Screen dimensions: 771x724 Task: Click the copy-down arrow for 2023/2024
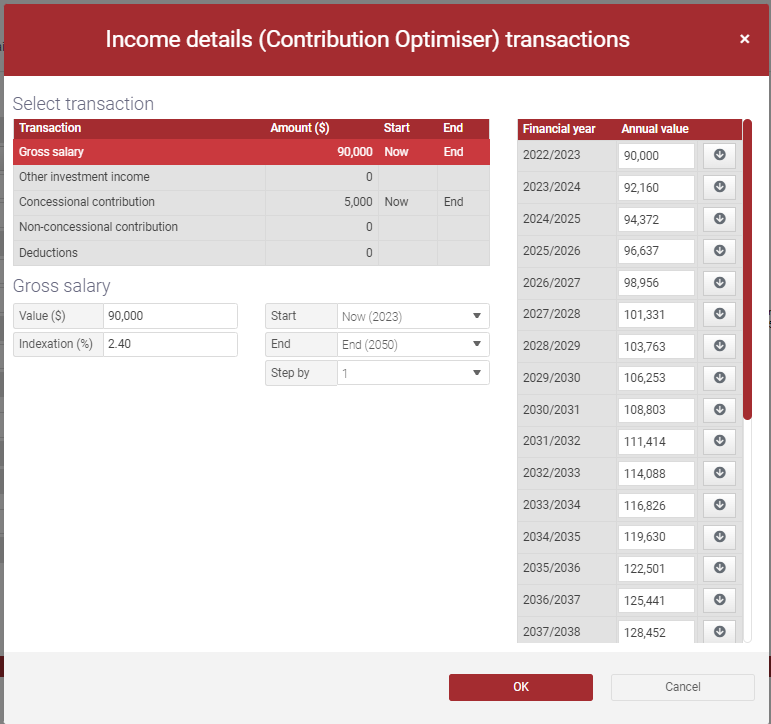point(719,187)
